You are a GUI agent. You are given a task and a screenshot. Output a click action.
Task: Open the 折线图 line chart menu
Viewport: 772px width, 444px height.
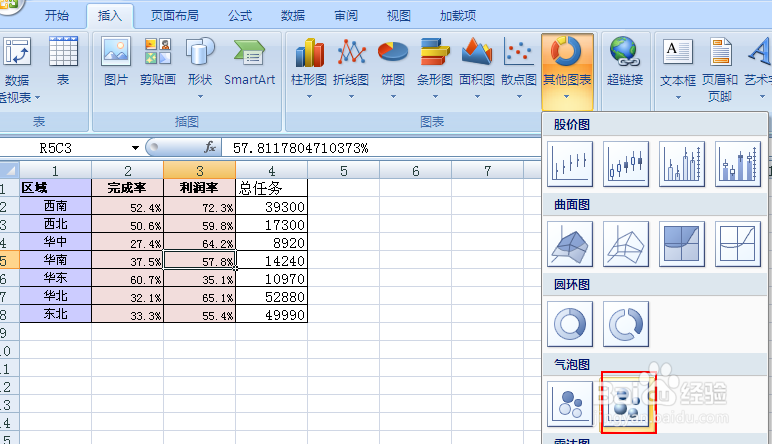point(351,68)
